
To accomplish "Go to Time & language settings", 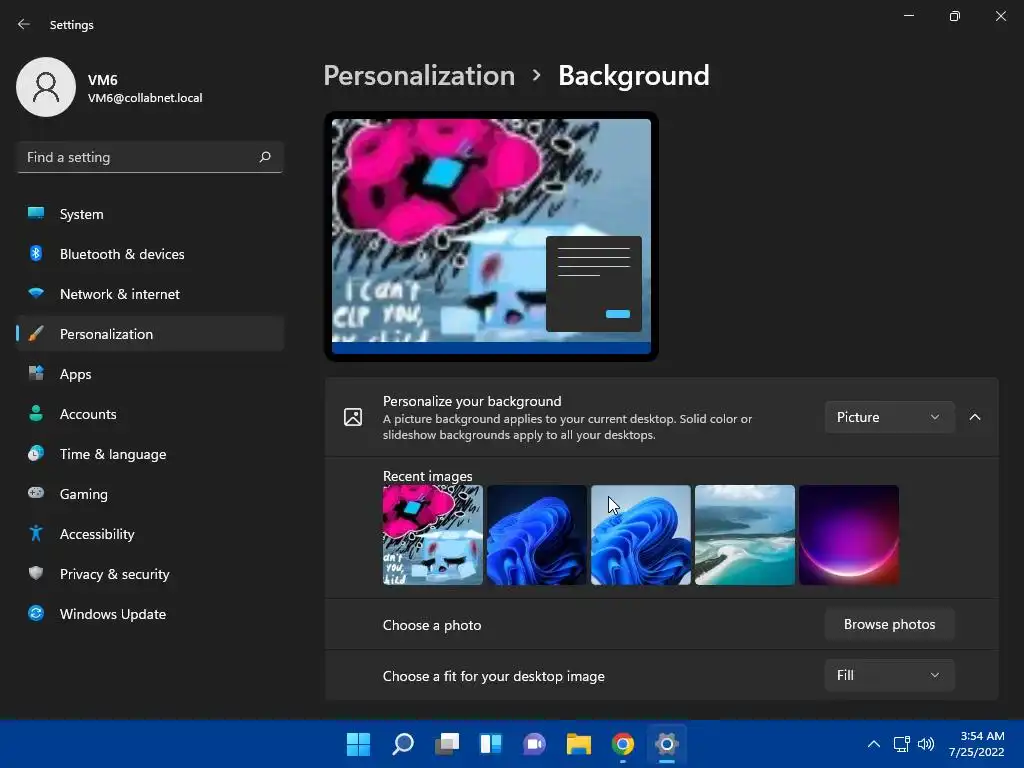I will (150, 454).
